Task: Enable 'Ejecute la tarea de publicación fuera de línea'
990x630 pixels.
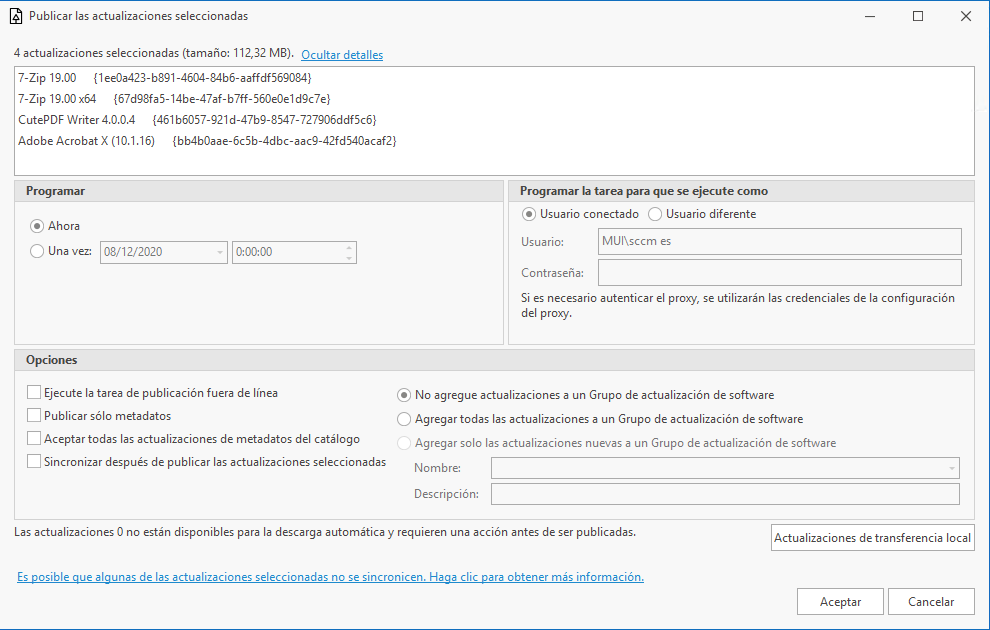Action: [x=35, y=393]
